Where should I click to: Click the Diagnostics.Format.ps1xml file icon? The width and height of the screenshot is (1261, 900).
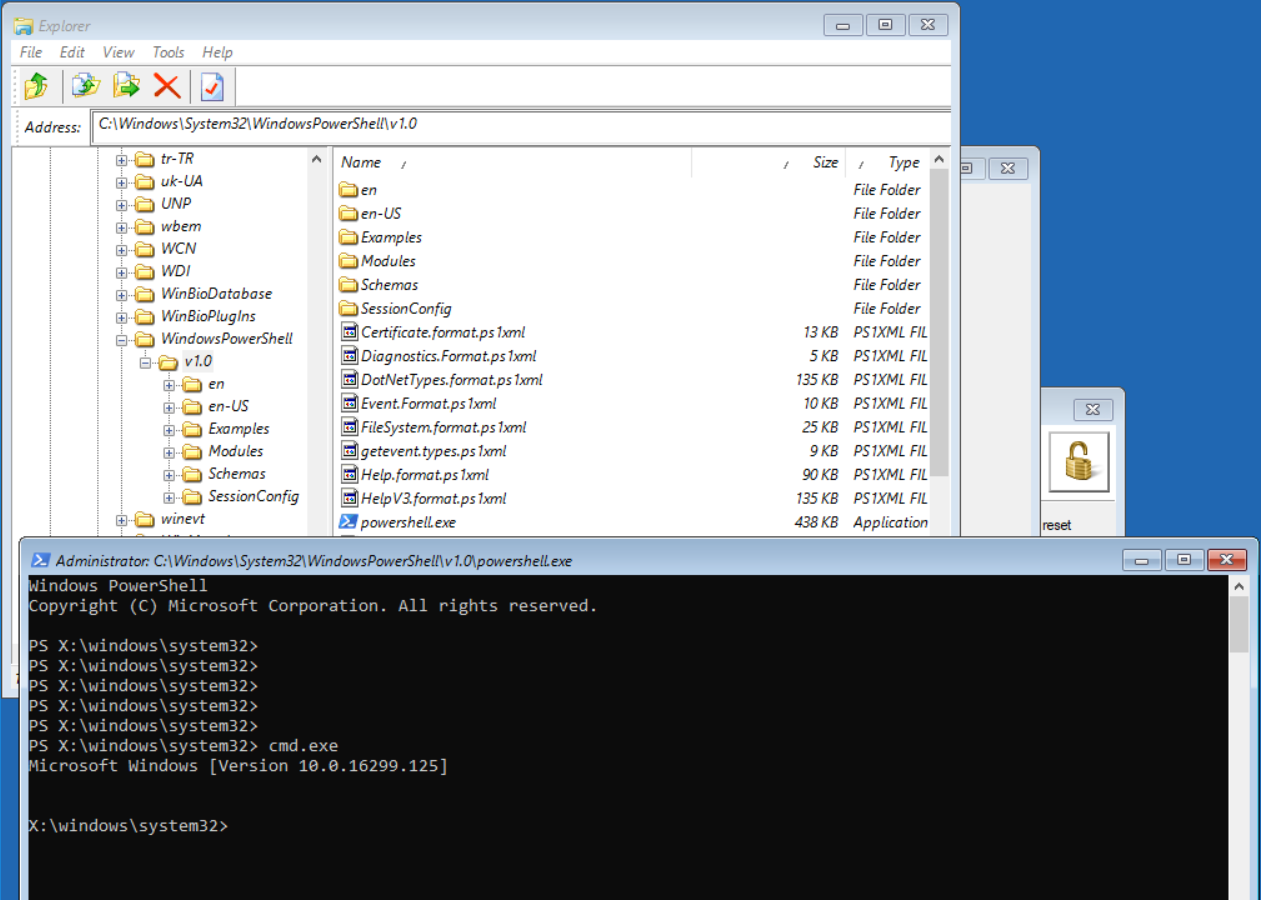click(x=349, y=356)
